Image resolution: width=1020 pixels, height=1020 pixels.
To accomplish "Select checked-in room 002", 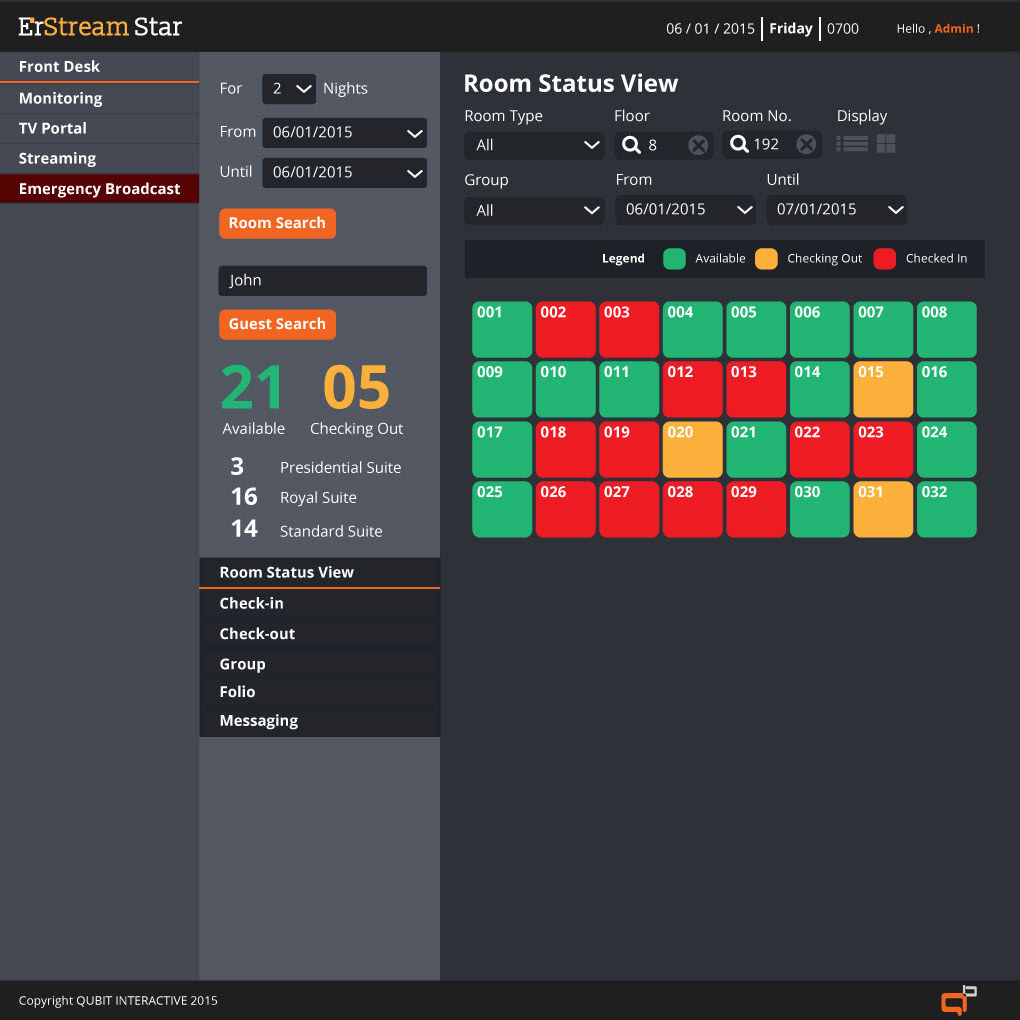I will click(x=565, y=329).
